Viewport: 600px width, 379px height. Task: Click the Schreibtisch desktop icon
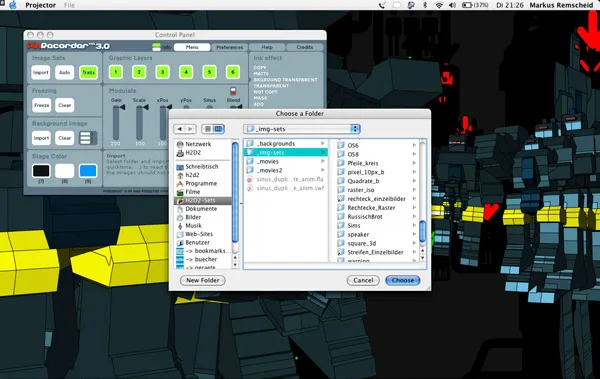[x=180, y=167]
